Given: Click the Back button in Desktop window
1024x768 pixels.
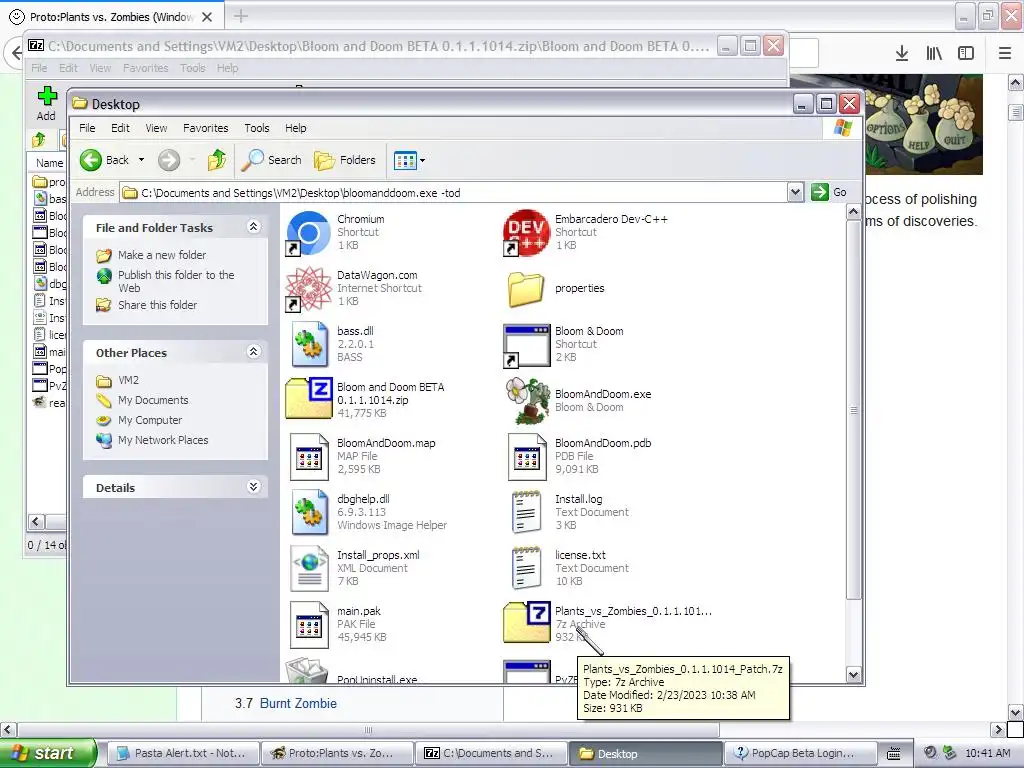Looking at the screenshot, I should 104,160.
